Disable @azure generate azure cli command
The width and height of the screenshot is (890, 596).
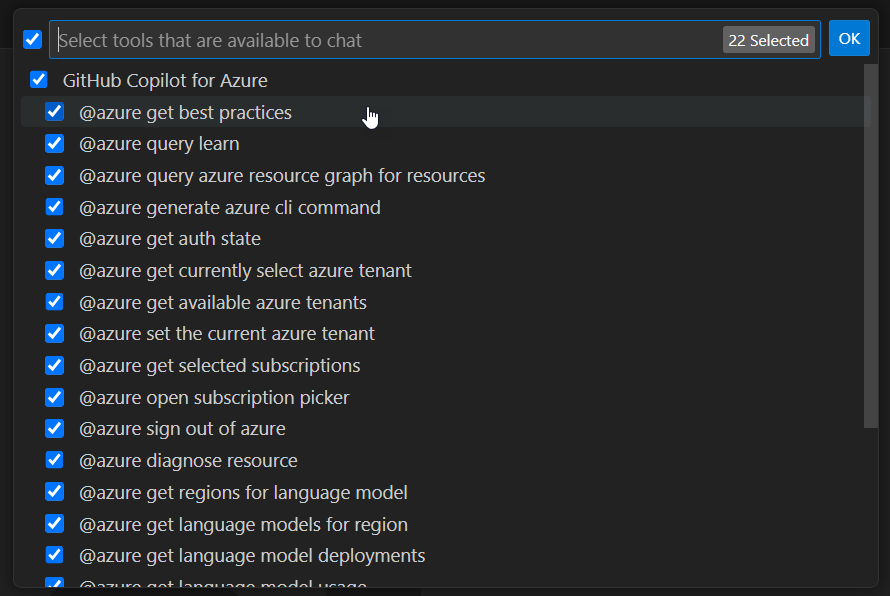pos(55,208)
